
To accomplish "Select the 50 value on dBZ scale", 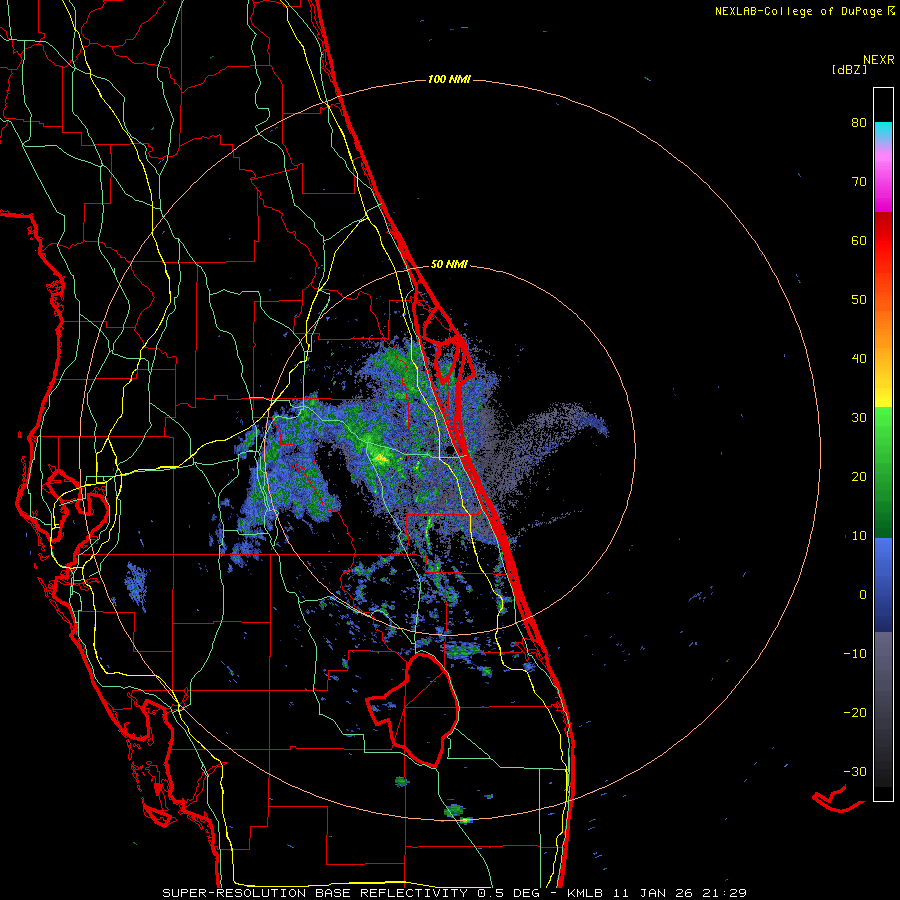I will 859,300.
